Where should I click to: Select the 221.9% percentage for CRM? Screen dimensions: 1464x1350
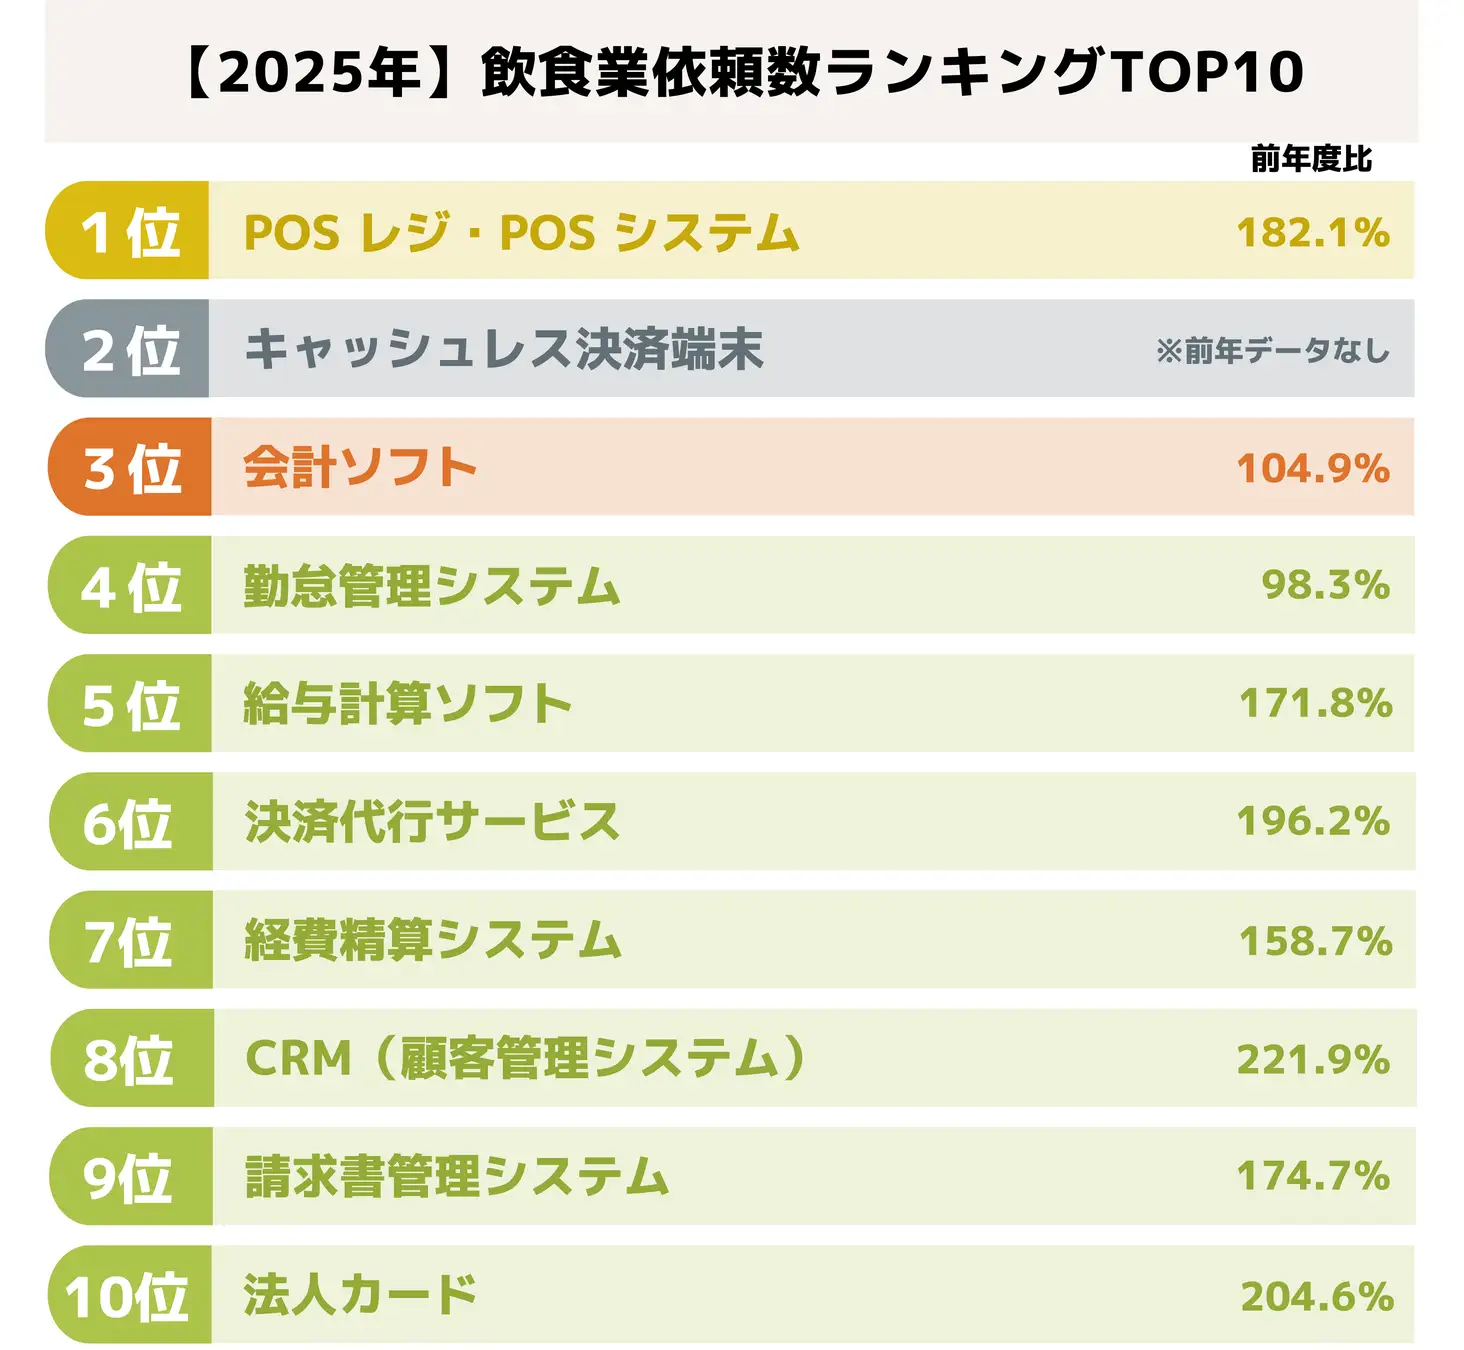[1313, 1060]
